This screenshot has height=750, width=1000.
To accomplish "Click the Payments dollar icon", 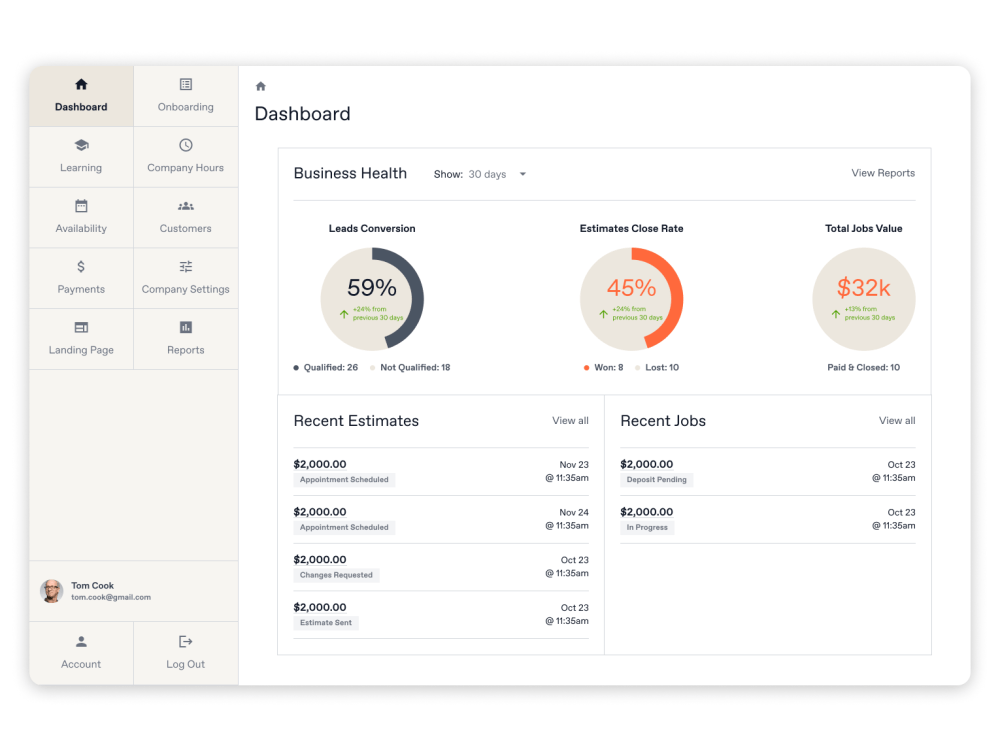I will click(x=80, y=266).
